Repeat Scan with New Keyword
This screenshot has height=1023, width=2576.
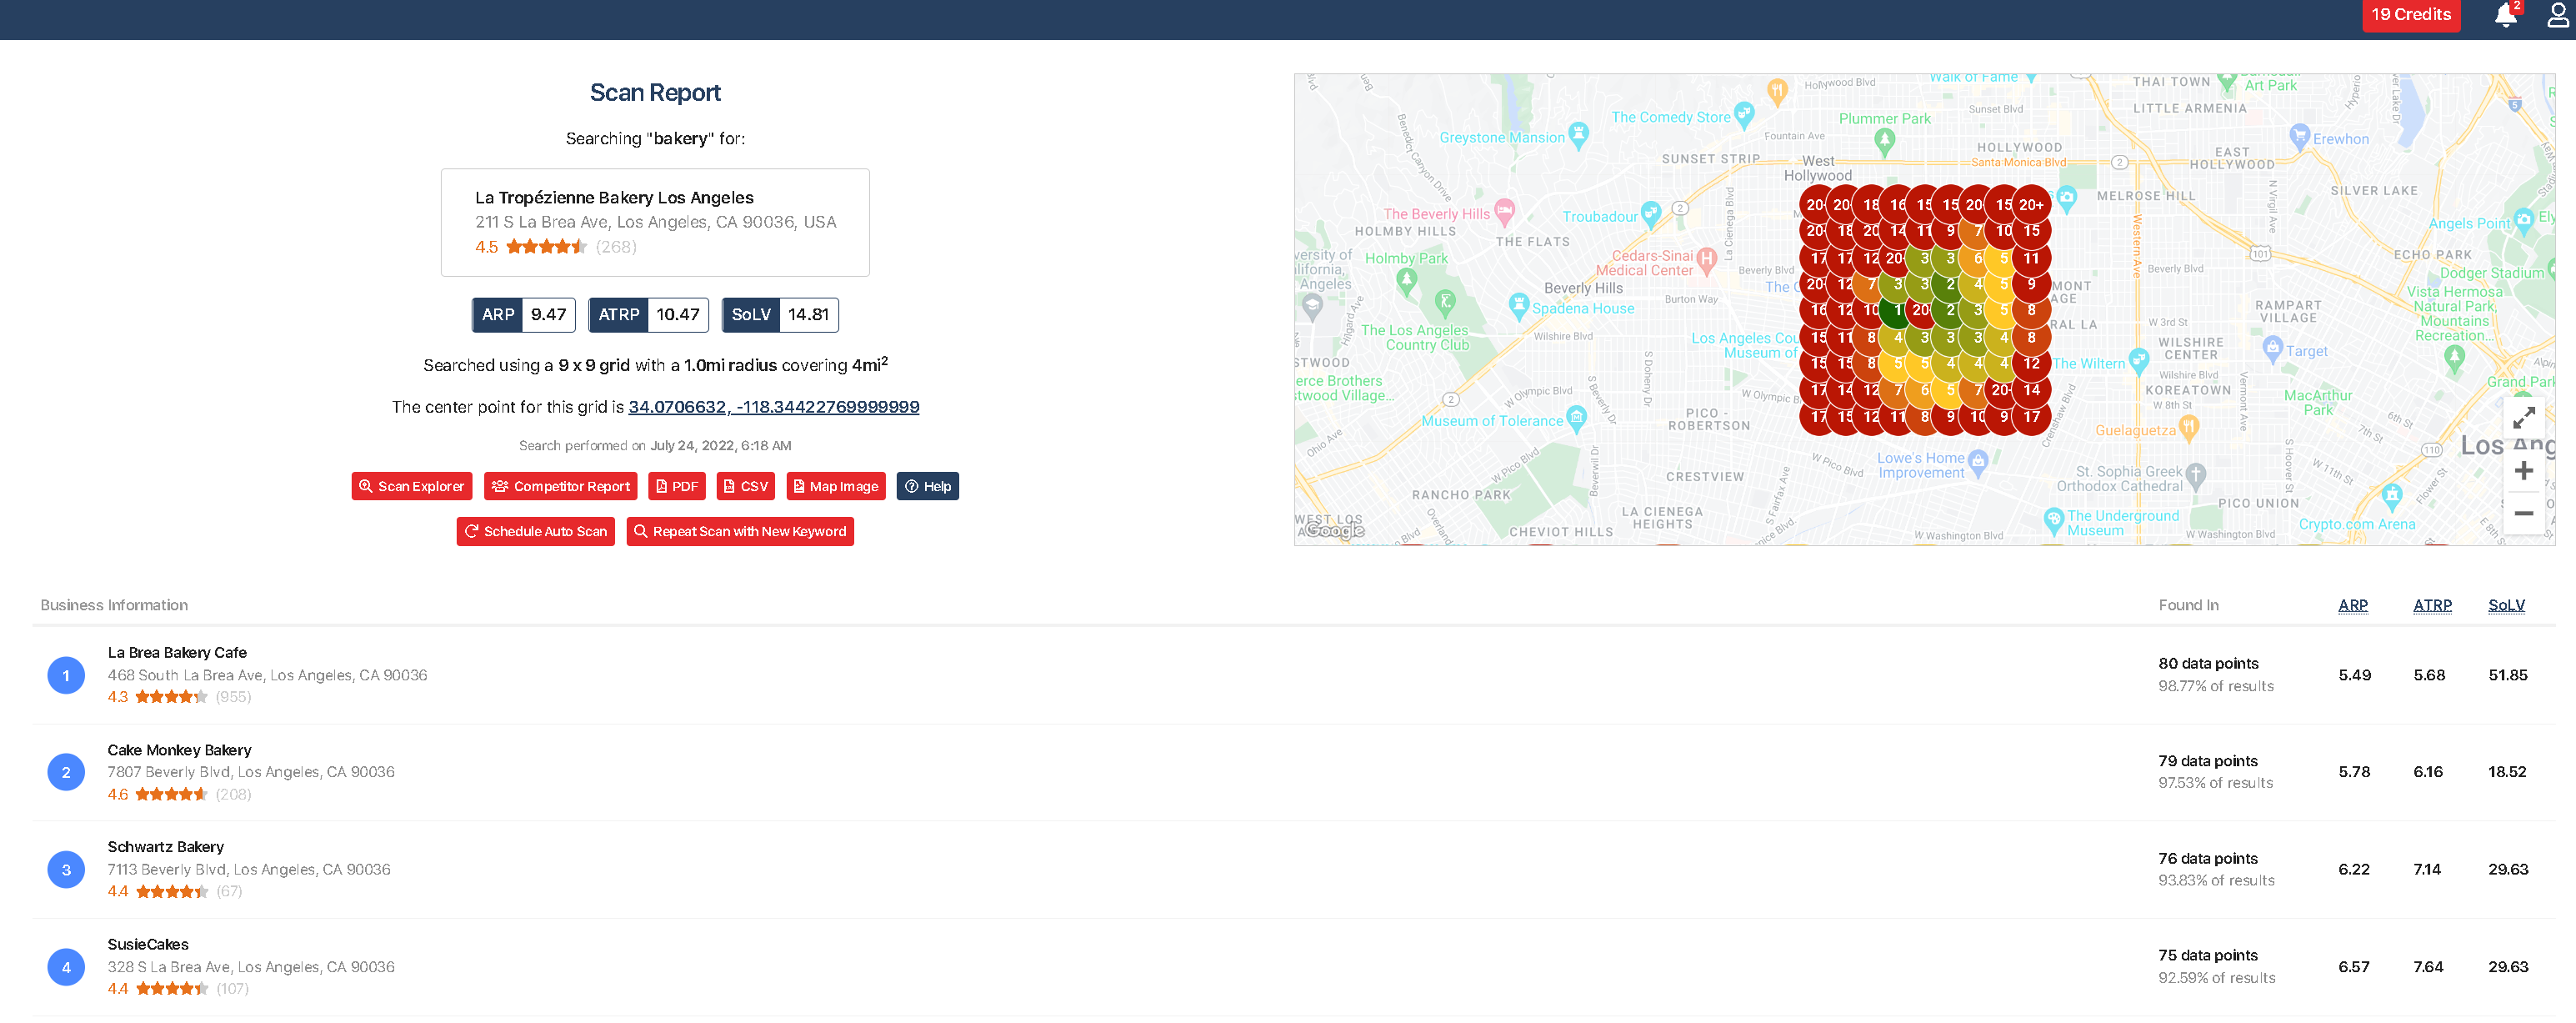pyautogui.click(x=739, y=531)
